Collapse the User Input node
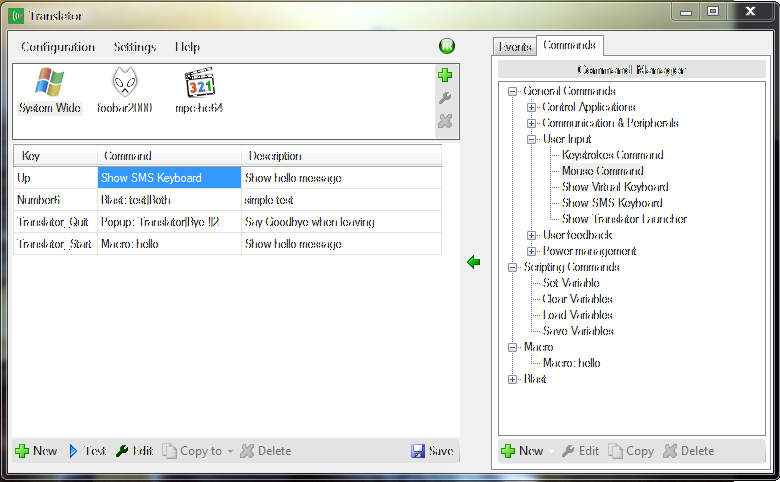Viewport: 780px width, 482px height. (531, 139)
